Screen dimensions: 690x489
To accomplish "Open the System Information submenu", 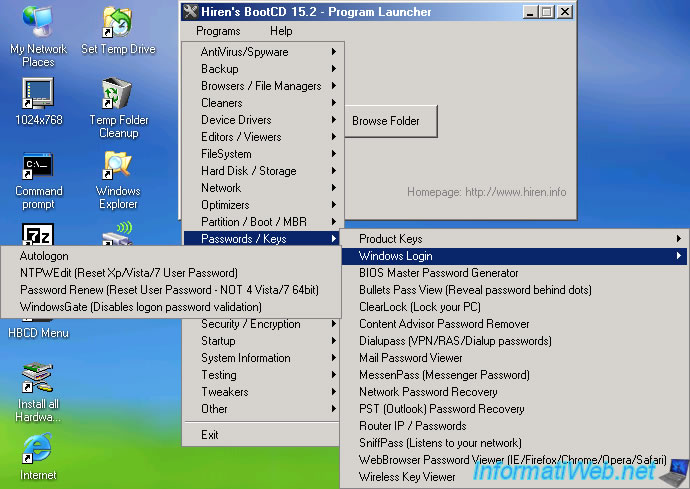I will [x=262, y=358].
